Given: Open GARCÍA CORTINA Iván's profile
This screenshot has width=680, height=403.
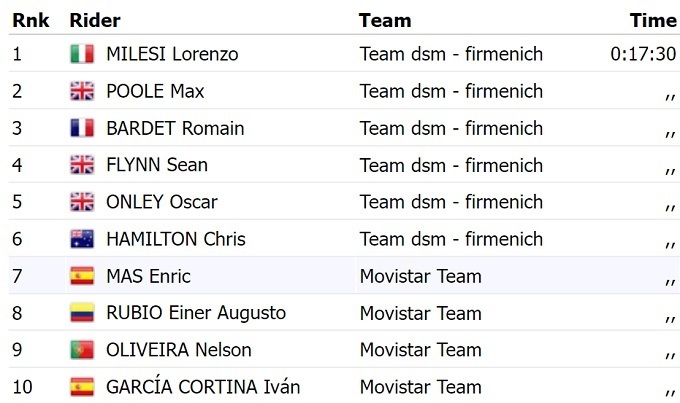Looking at the screenshot, I should click(203, 387).
